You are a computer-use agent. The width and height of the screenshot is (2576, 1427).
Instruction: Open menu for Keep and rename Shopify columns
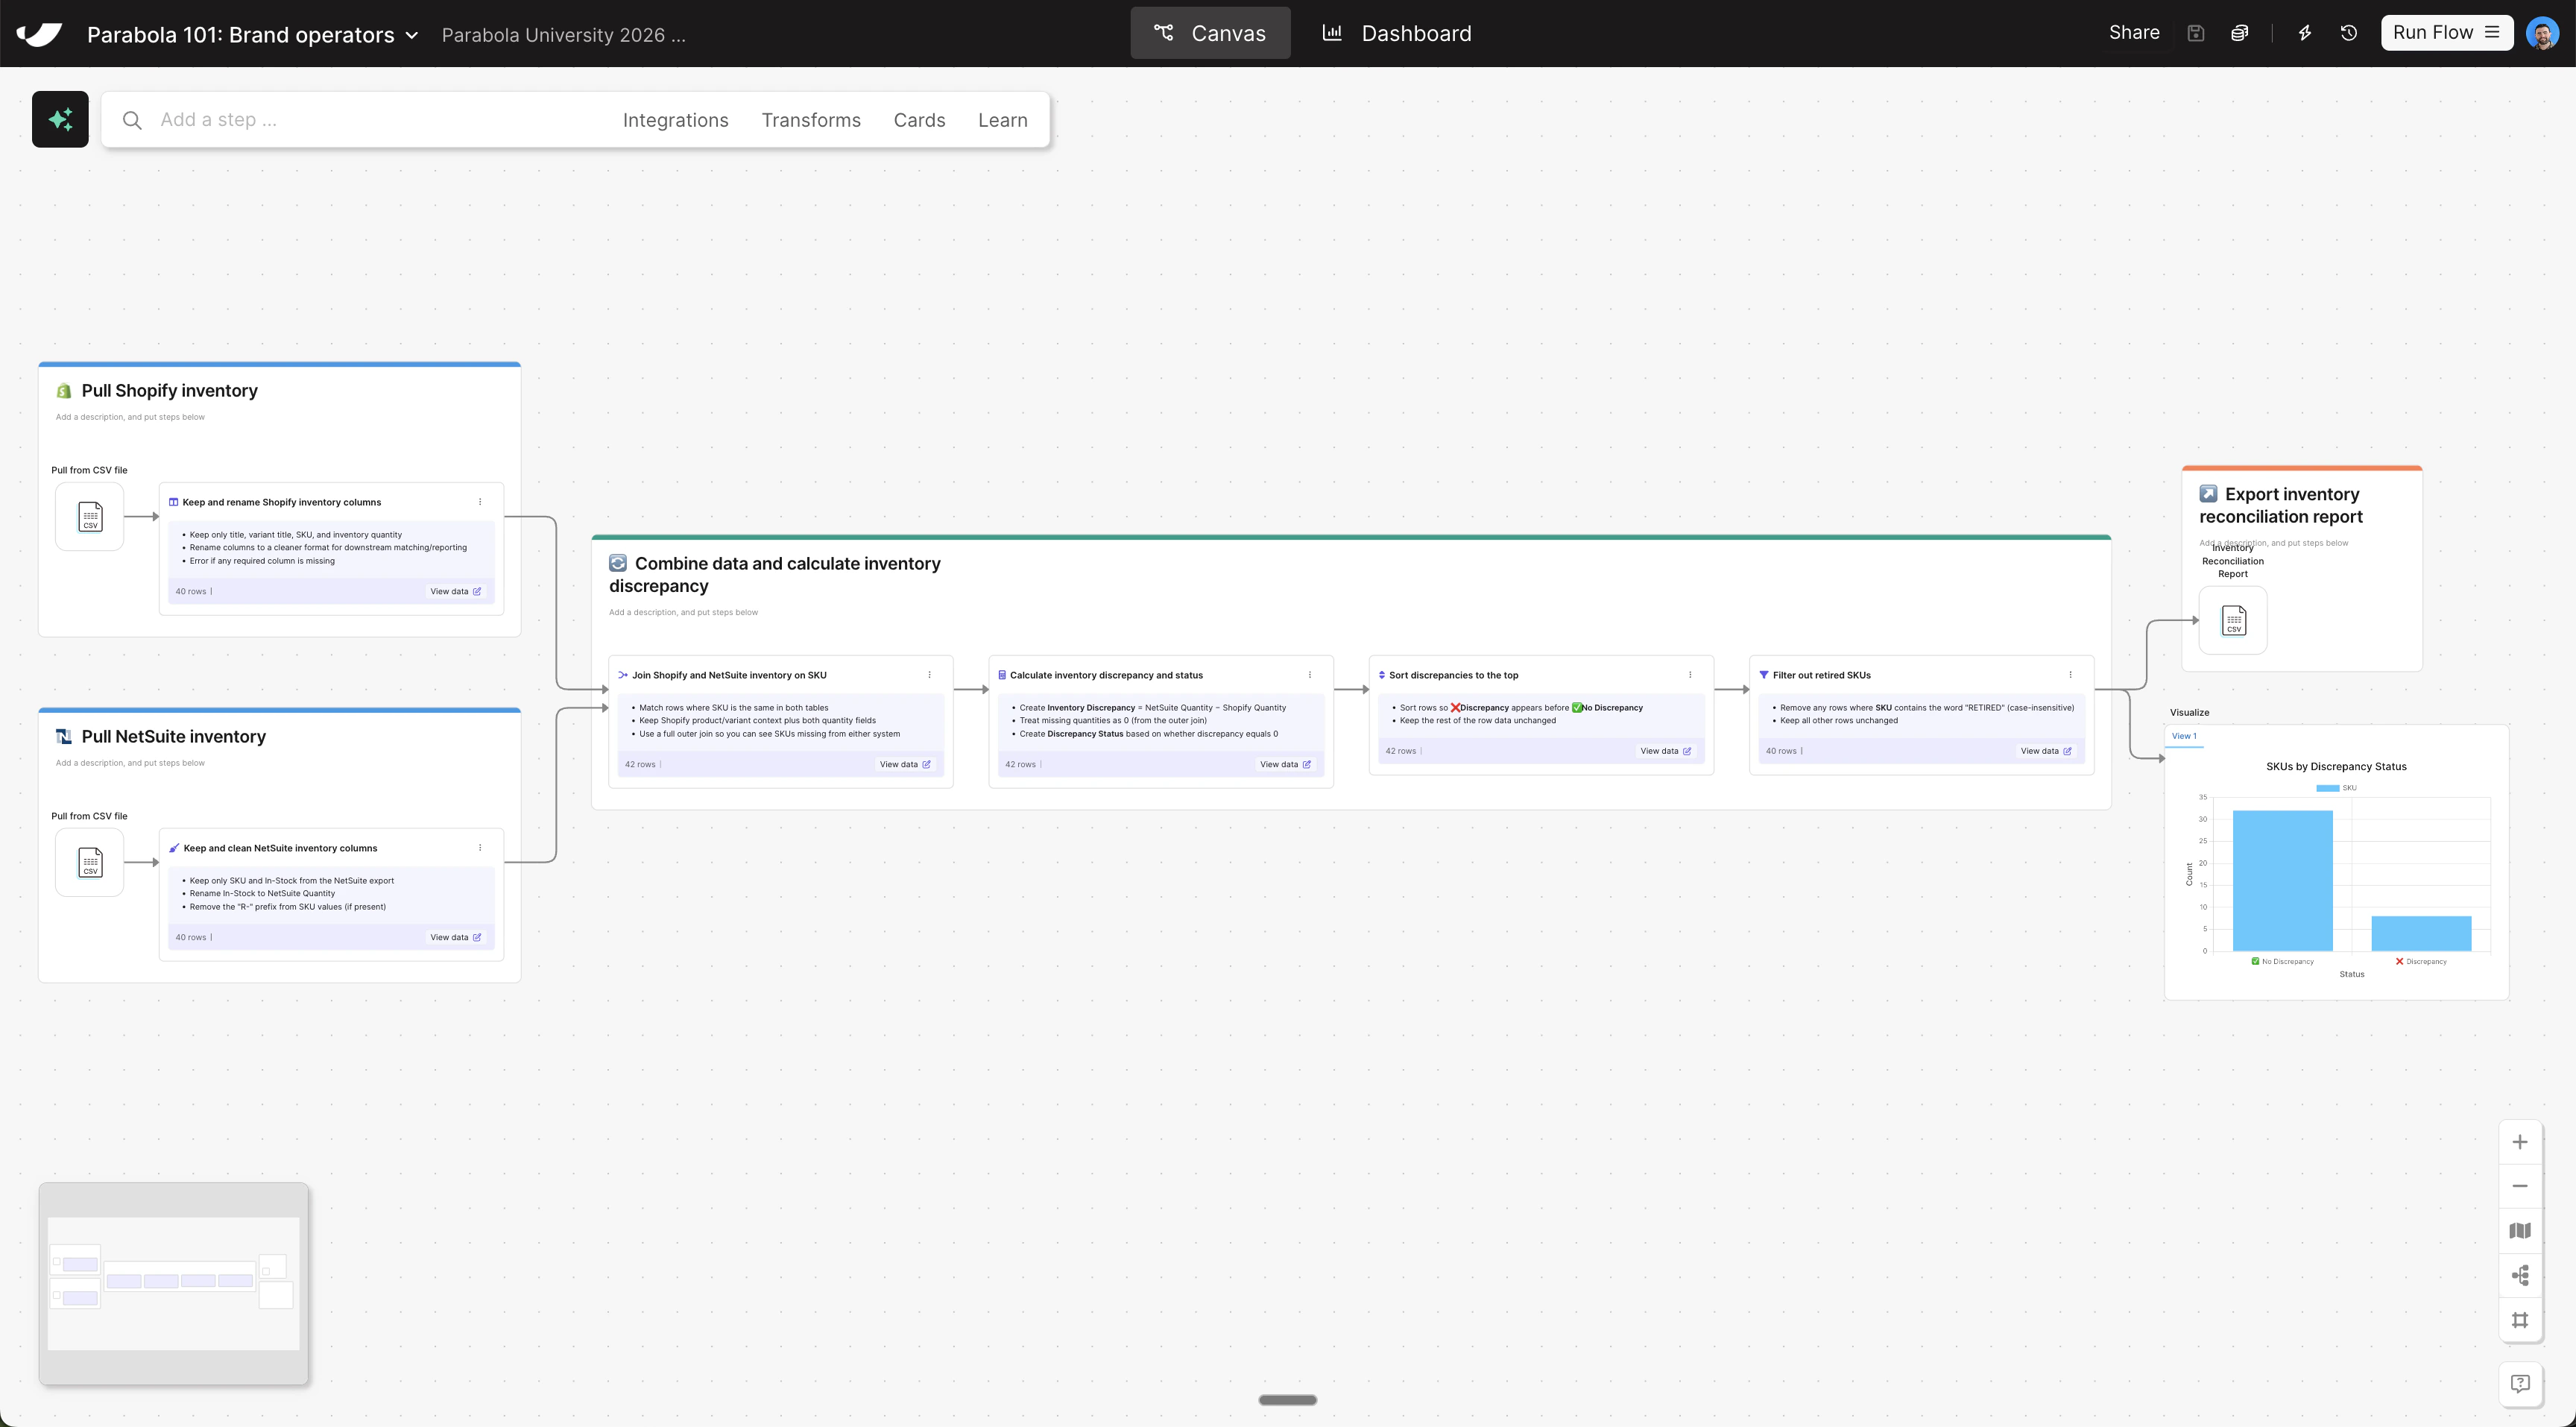(480, 502)
